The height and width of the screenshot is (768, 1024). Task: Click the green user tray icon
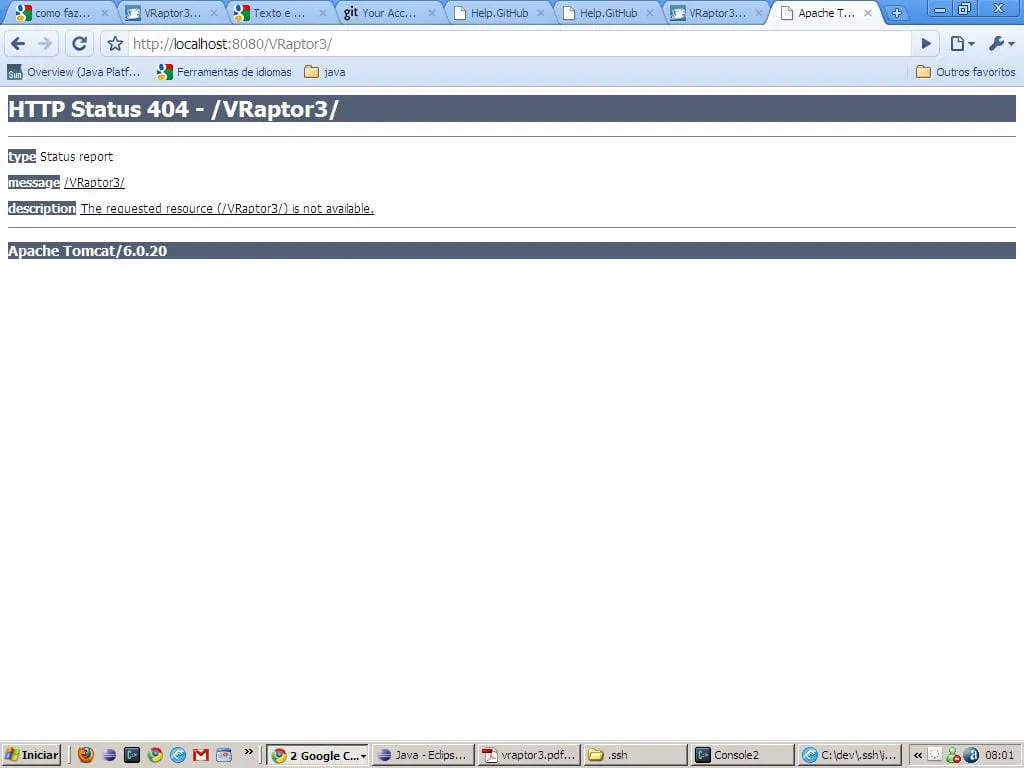coord(953,755)
